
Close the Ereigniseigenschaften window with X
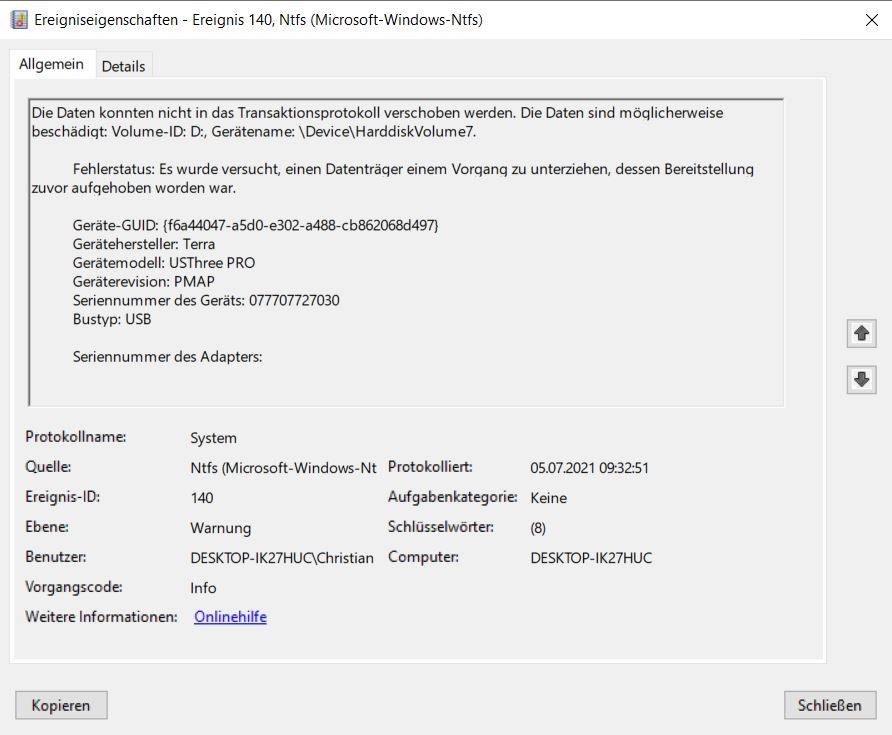[870, 20]
